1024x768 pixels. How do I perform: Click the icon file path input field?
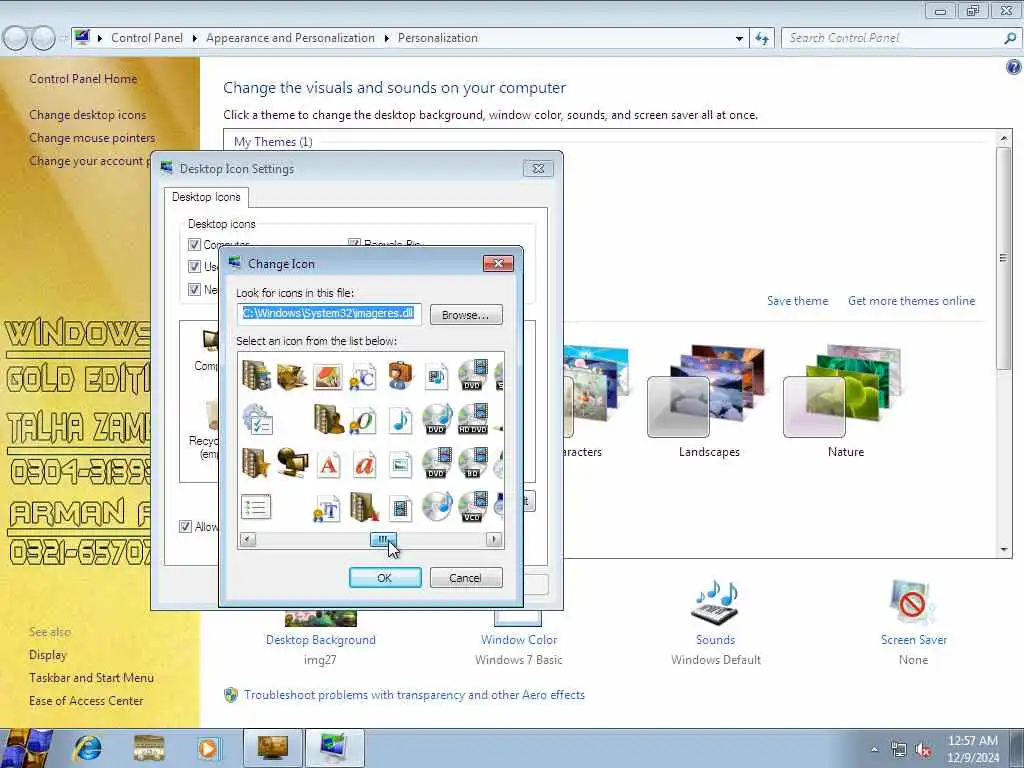point(329,314)
